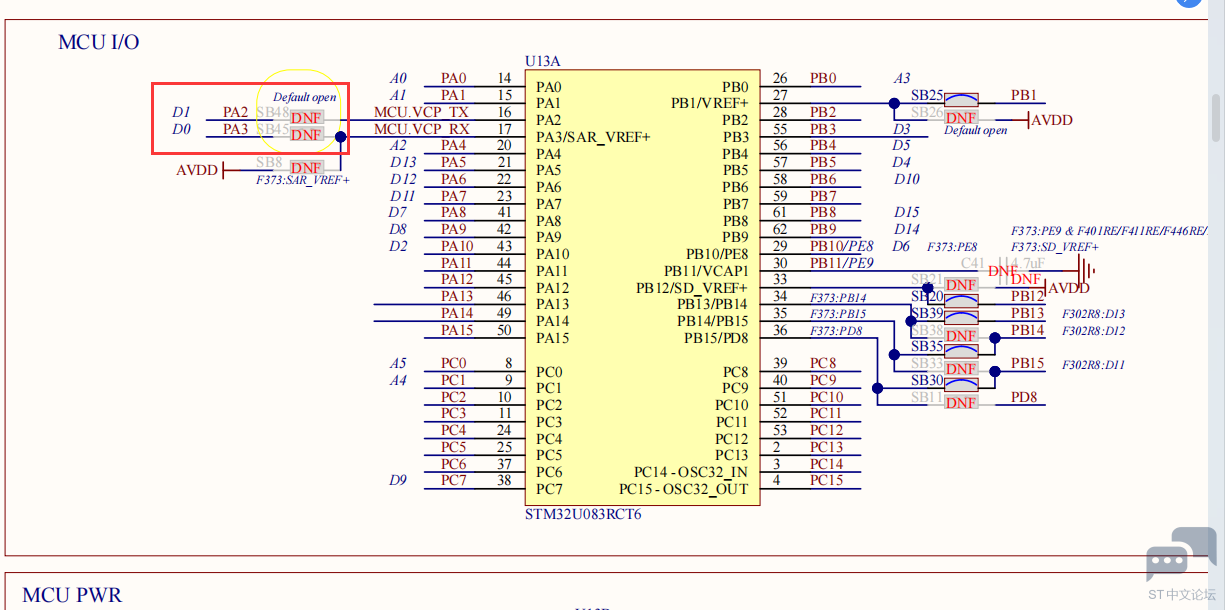Click the PC15 - OSC32_OUT pin name
The height and width of the screenshot is (610, 1225).
(683, 489)
